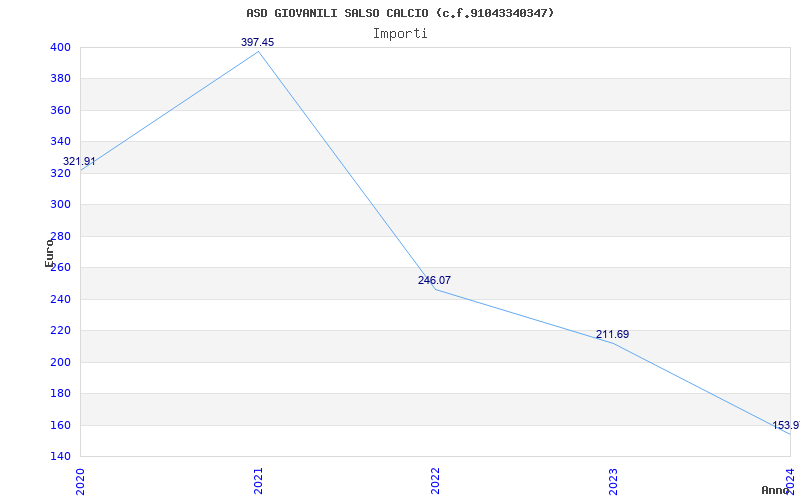The width and height of the screenshot is (800, 500).
Task: Click the 2021 x-axis label
Action: pos(258,481)
